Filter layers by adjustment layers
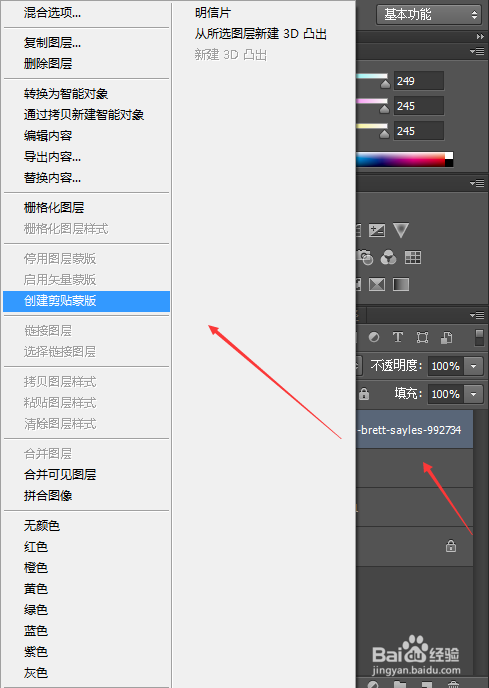This screenshot has height=688, width=489. click(x=374, y=337)
